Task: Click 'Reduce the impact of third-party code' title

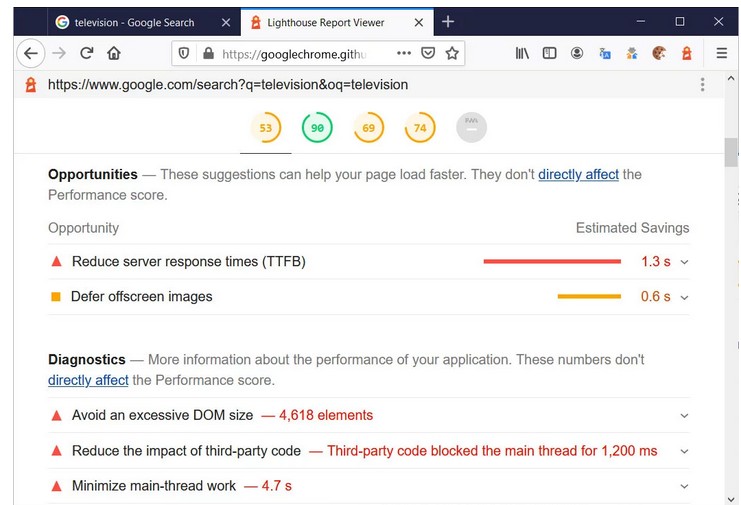Action: (x=186, y=451)
